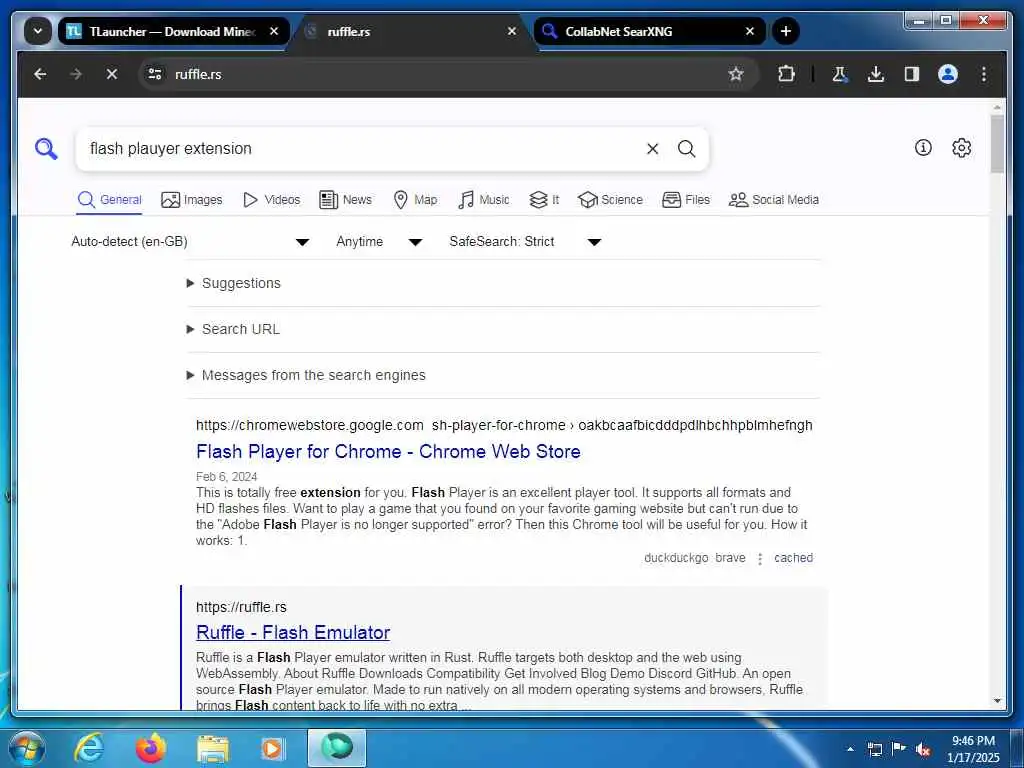Switch to the TLauncher tab

coord(173,31)
